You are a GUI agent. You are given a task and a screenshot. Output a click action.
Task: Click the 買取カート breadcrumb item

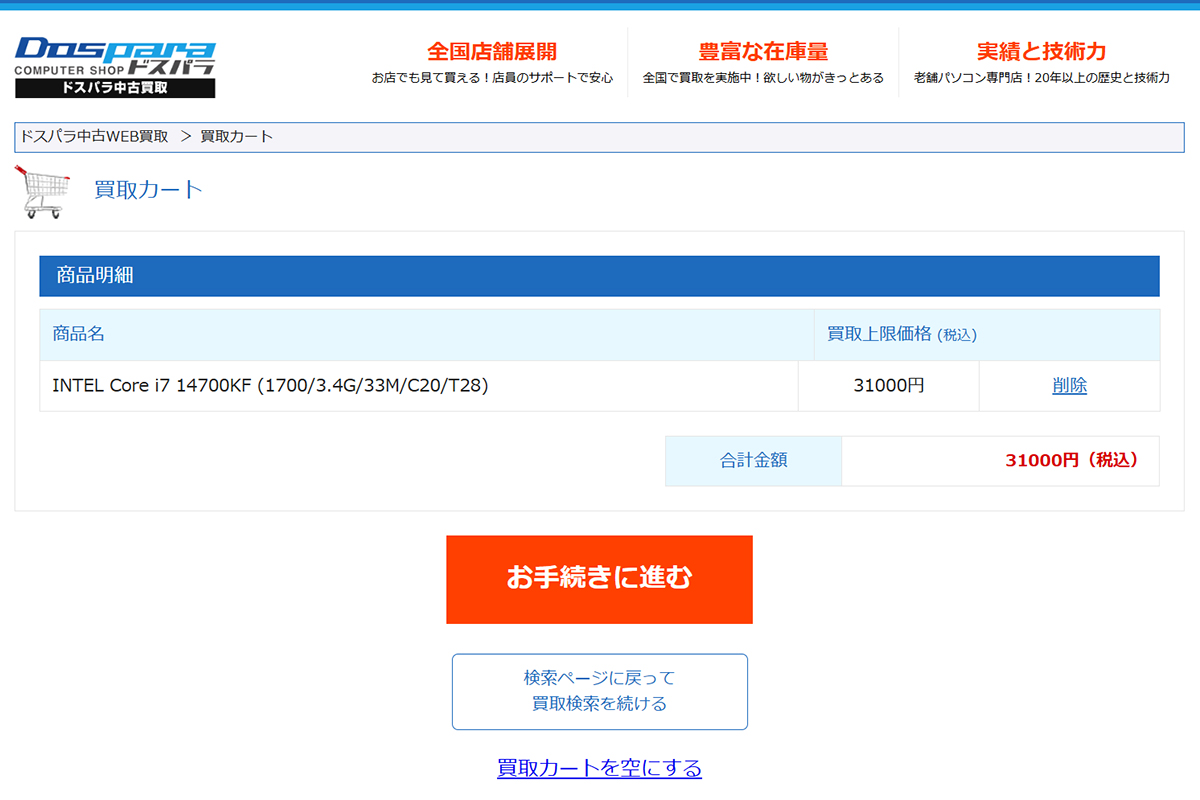tap(236, 136)
